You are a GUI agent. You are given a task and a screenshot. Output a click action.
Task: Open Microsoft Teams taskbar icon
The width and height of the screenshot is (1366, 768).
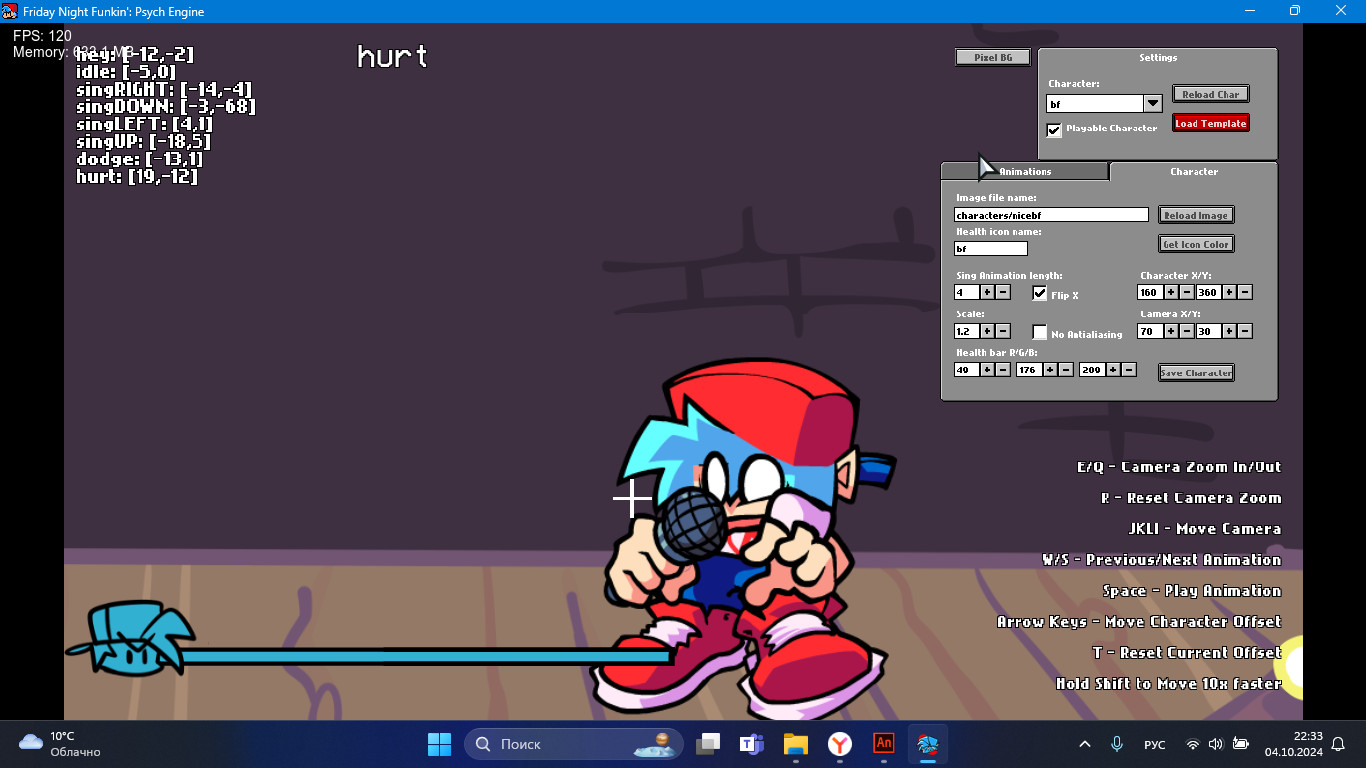point(751,744)
